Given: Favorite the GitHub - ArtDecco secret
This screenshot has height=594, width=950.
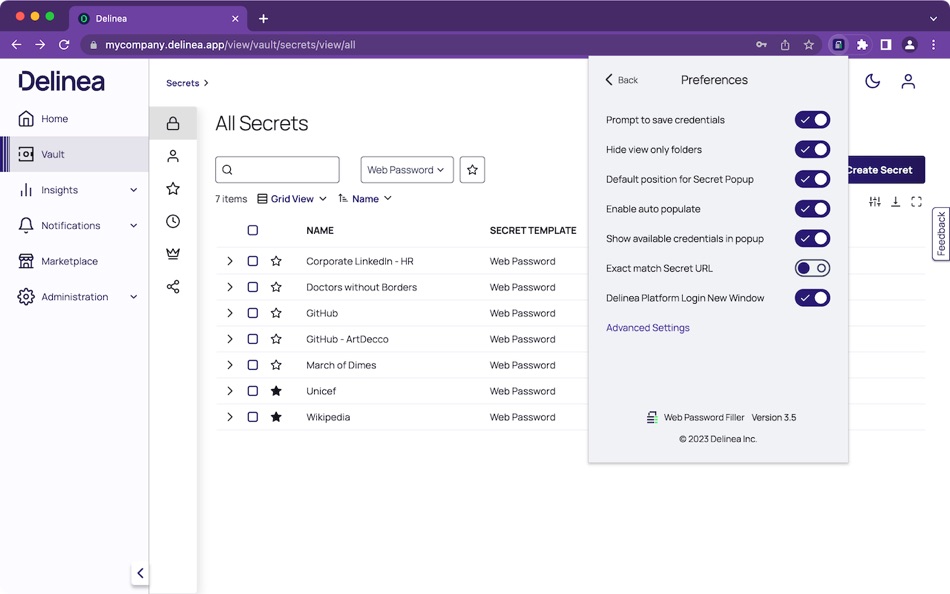Looking at the screenshot, I should 276,339.
